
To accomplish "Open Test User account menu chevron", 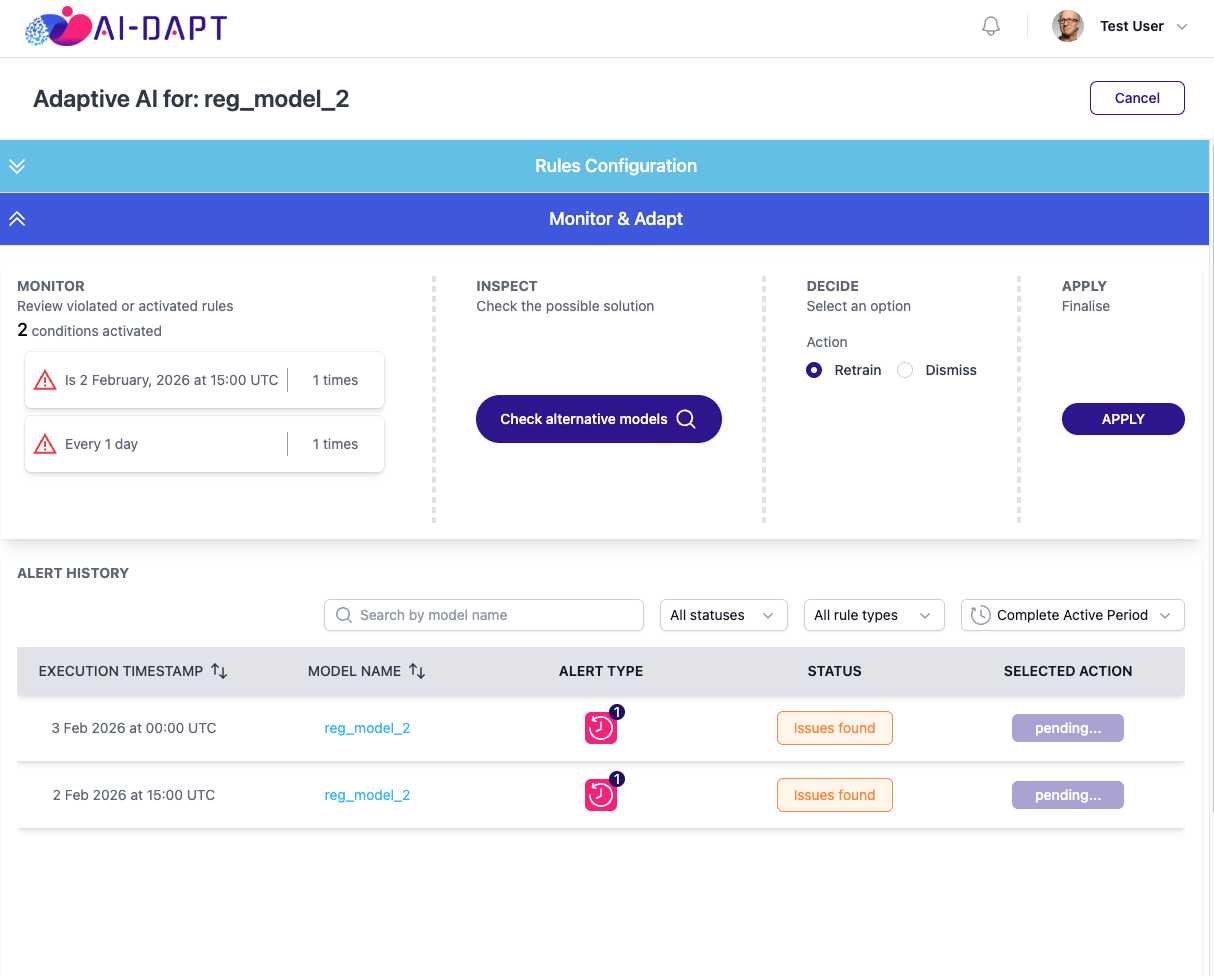I will pos(1182,27).
